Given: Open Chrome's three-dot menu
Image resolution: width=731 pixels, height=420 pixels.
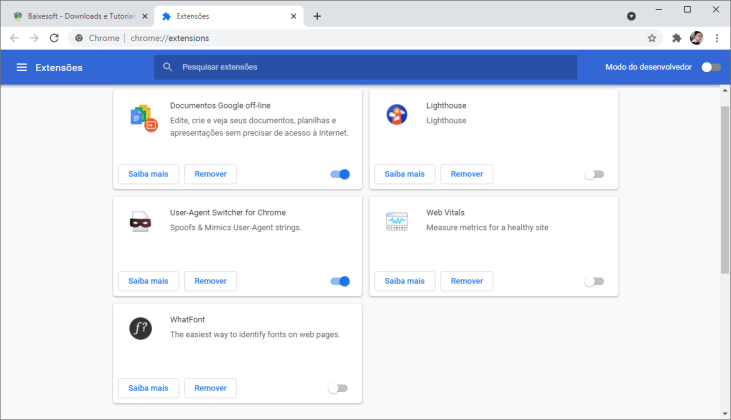Looking at the screenshot, I should point(717,38).
